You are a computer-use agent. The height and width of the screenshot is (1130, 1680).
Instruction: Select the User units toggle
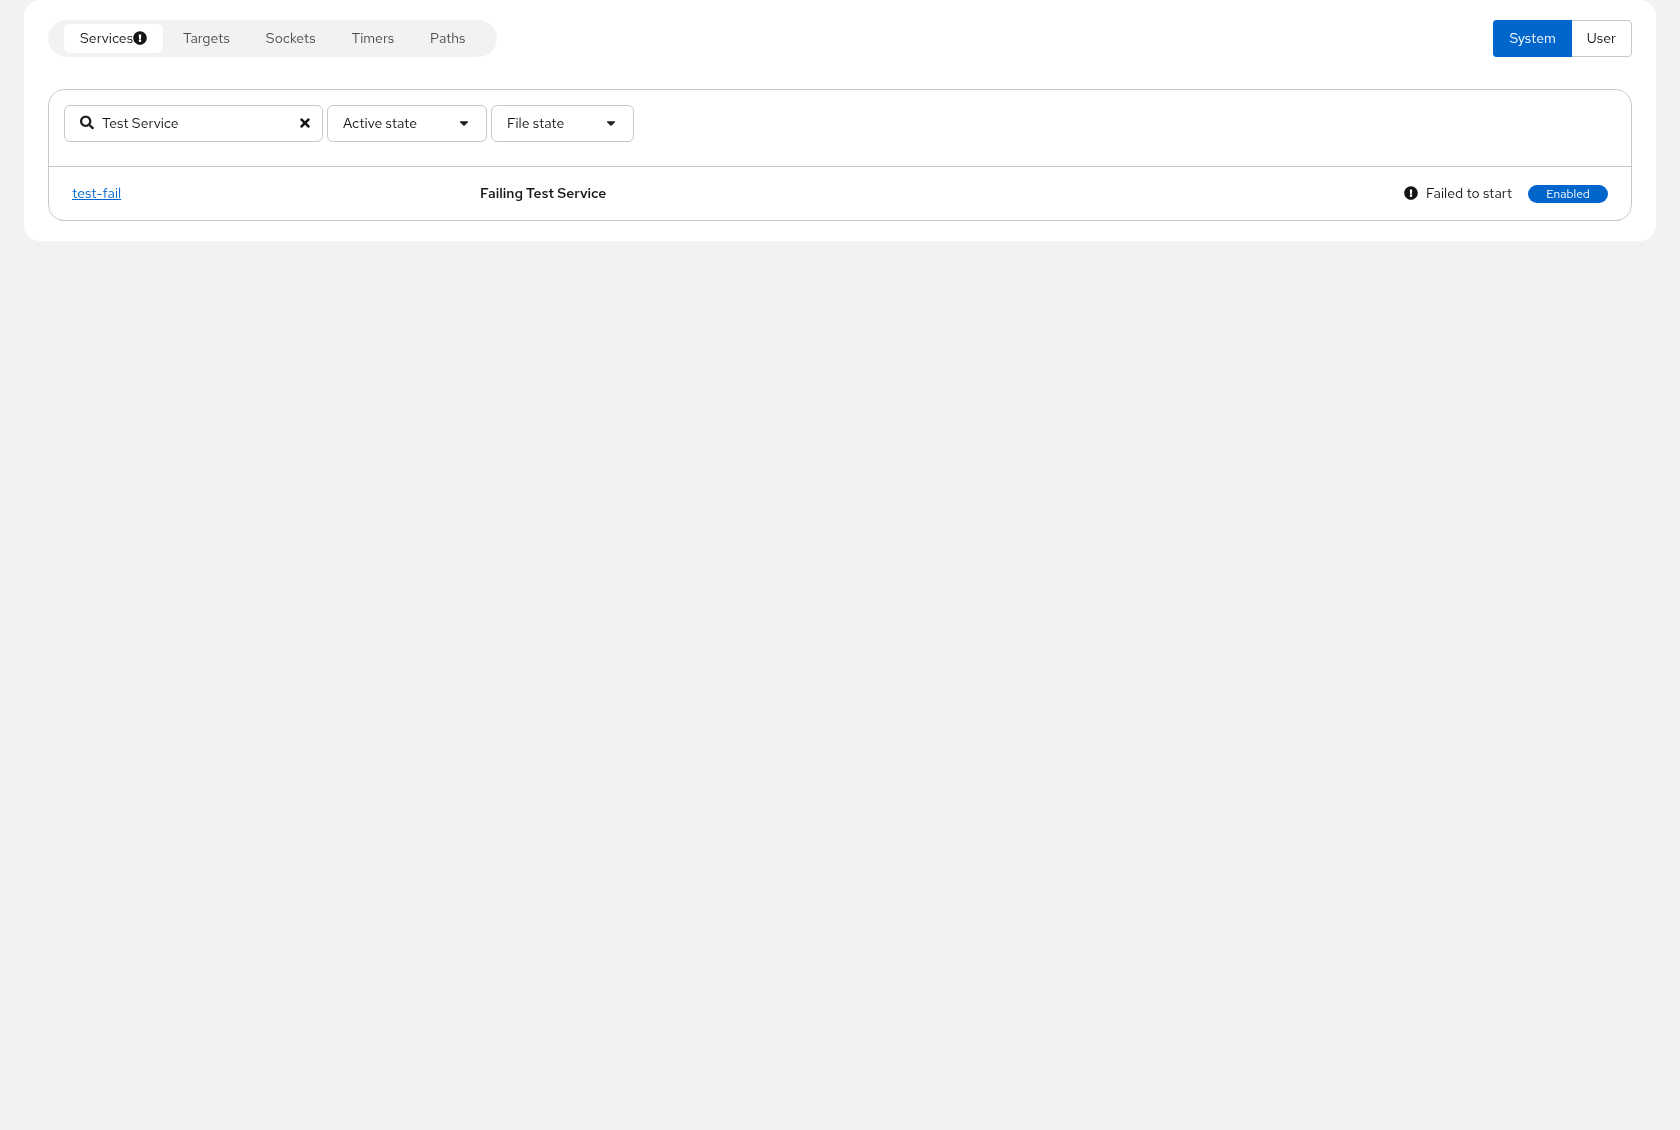pos(1601,38)
